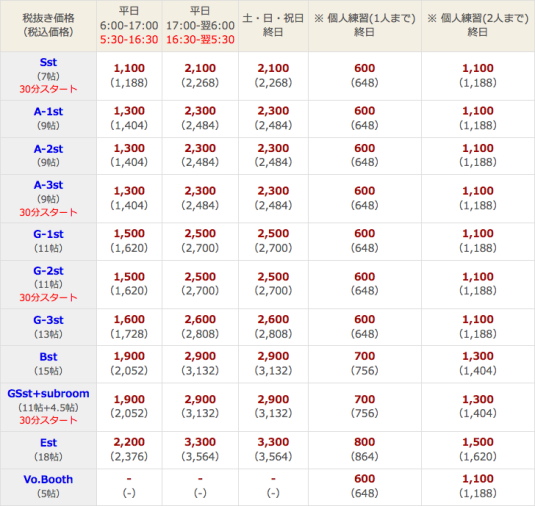Click the 個人練習(1人まで) column header

click(x=365, y=26)
